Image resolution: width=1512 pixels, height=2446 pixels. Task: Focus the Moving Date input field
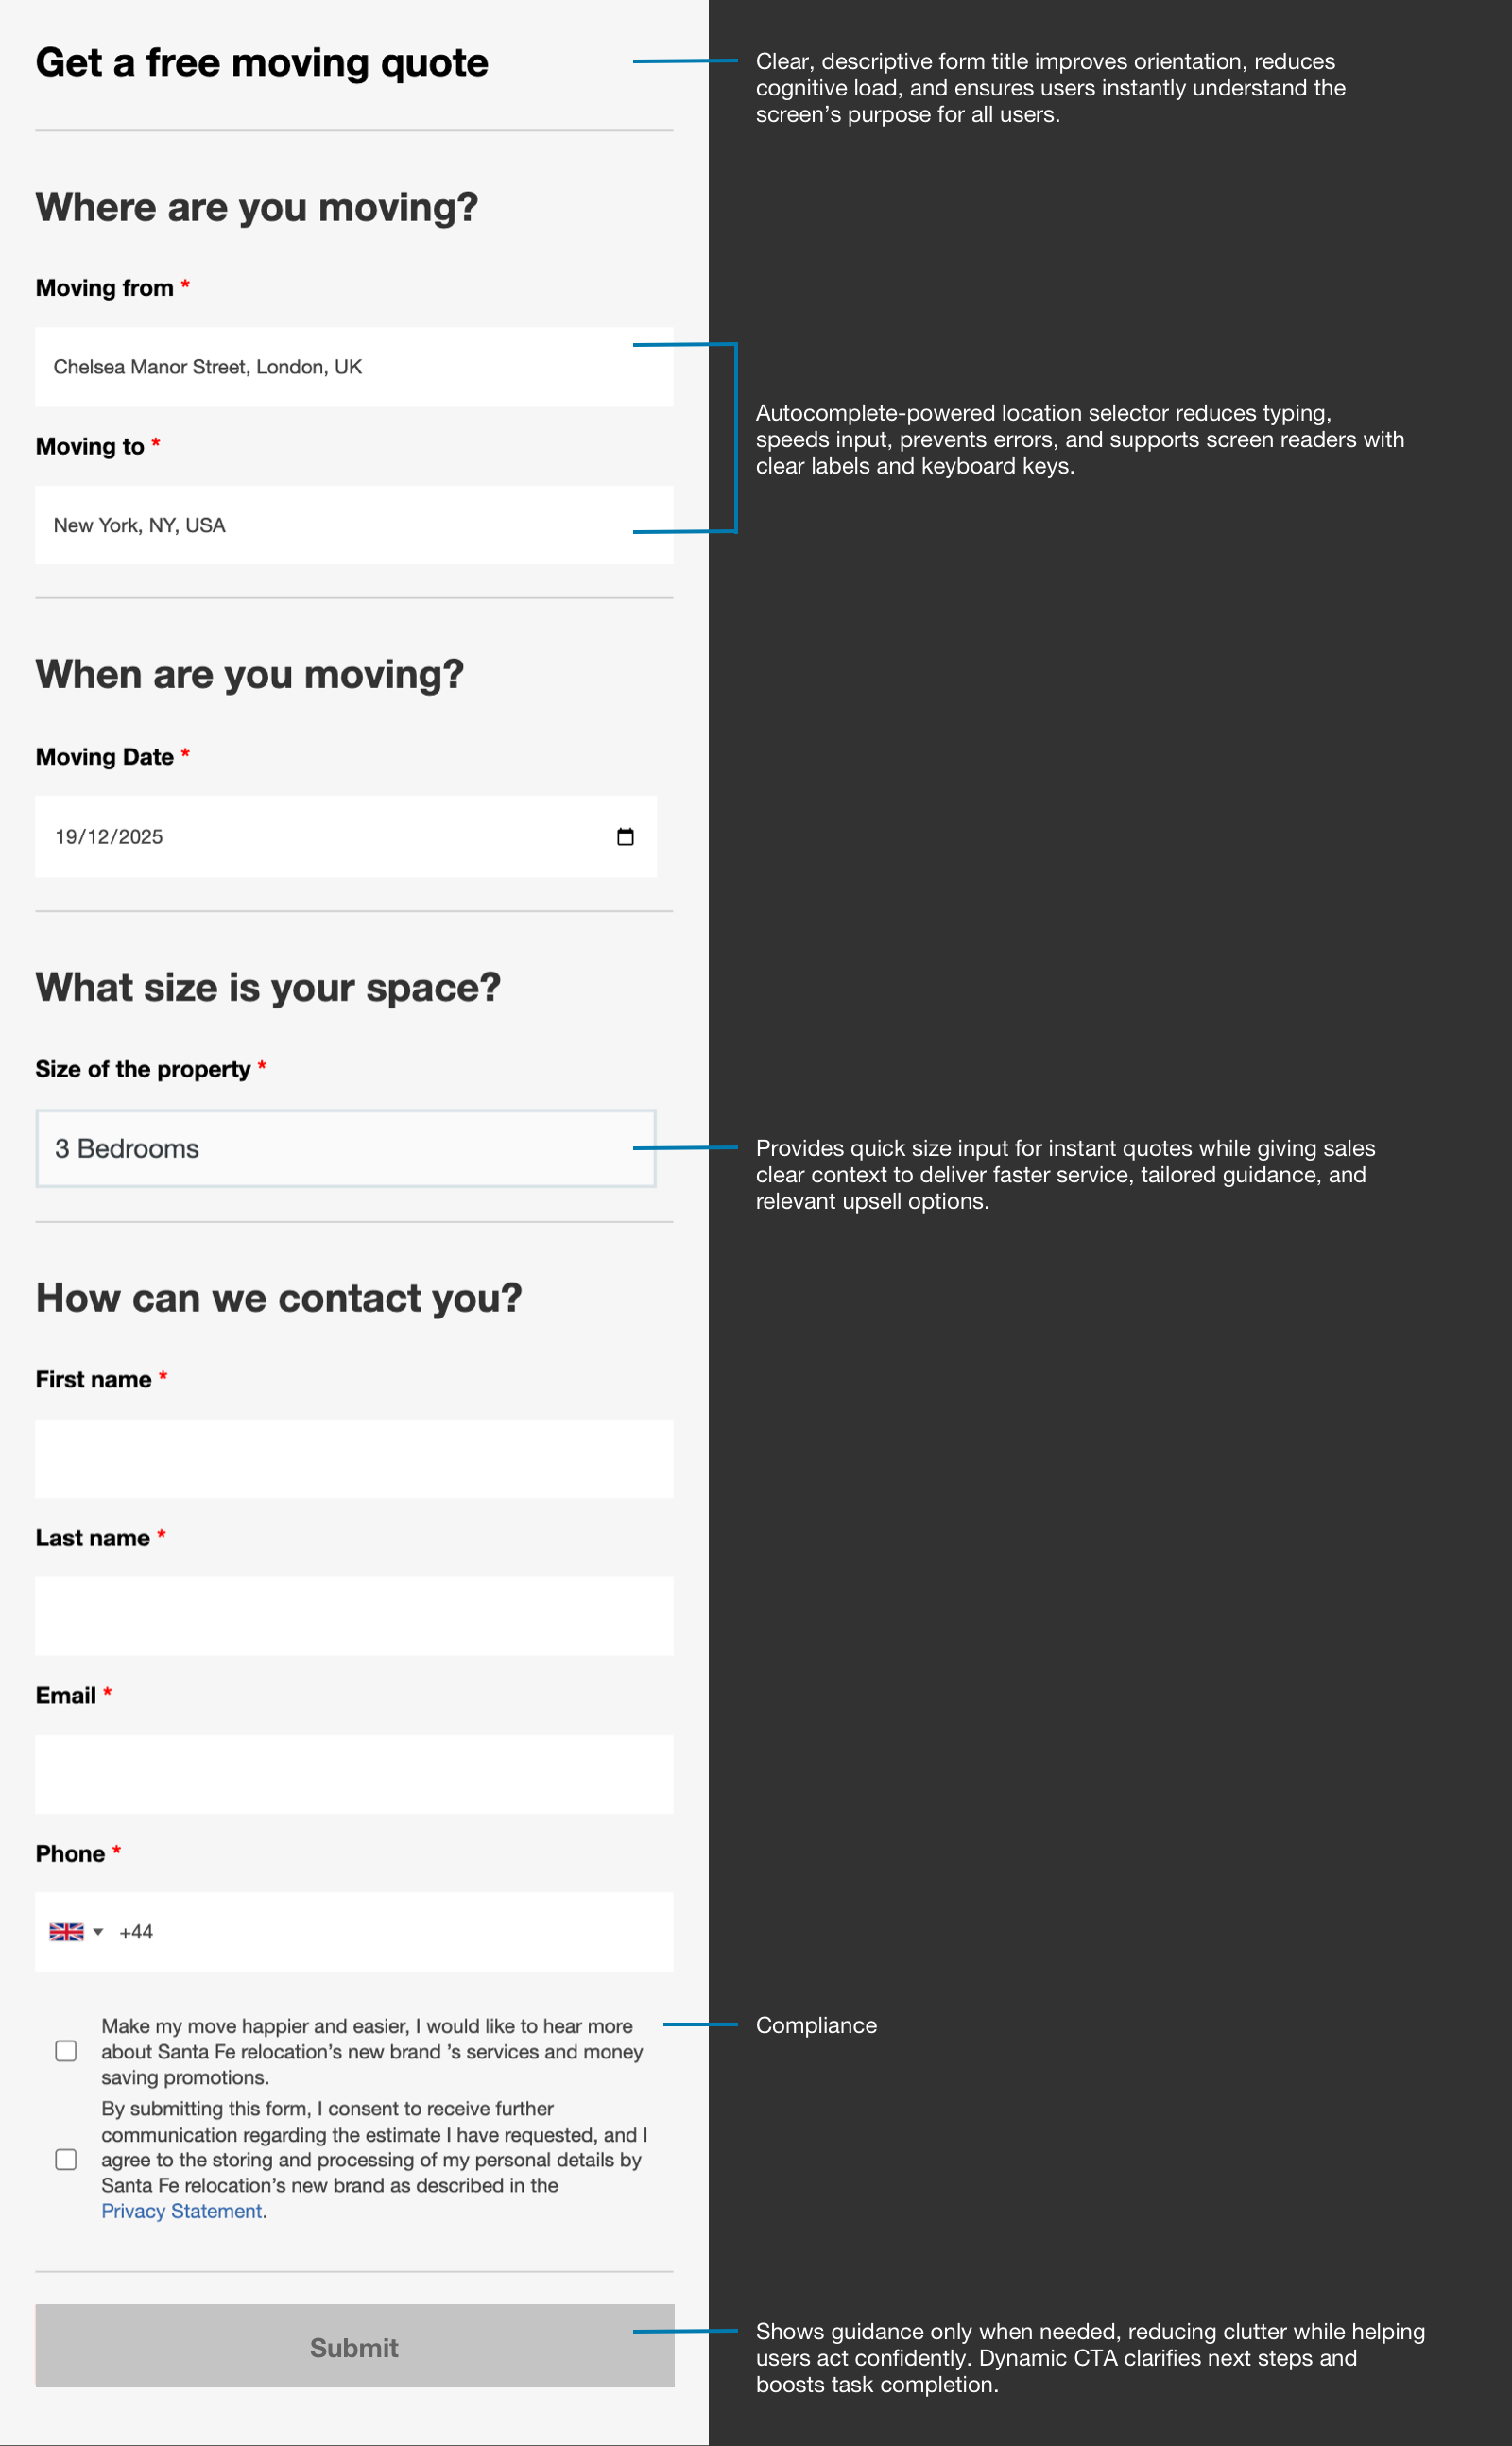click(320, 837)
